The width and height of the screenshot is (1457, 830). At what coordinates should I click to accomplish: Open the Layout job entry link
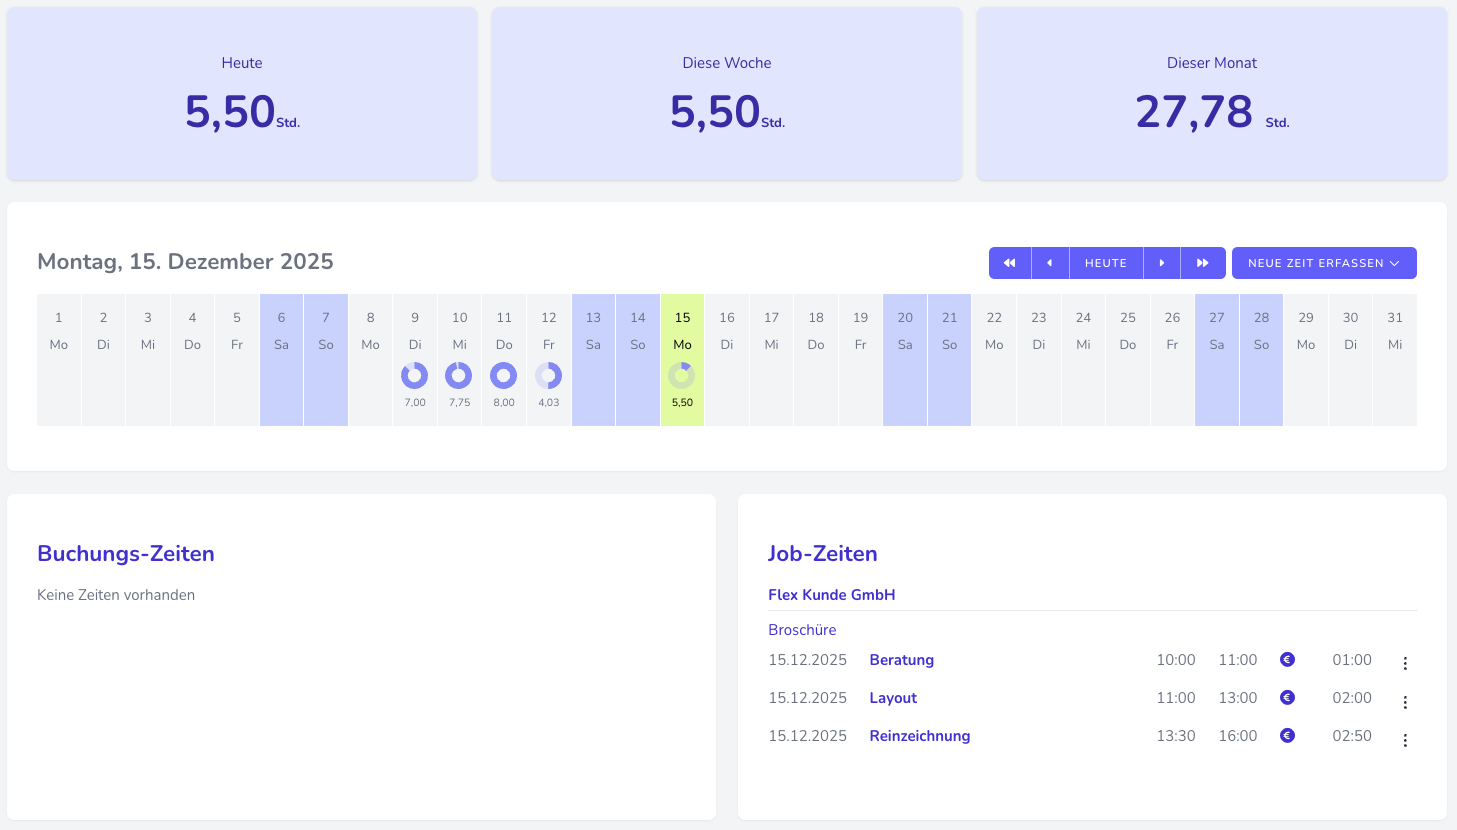[x=892, y=697]
